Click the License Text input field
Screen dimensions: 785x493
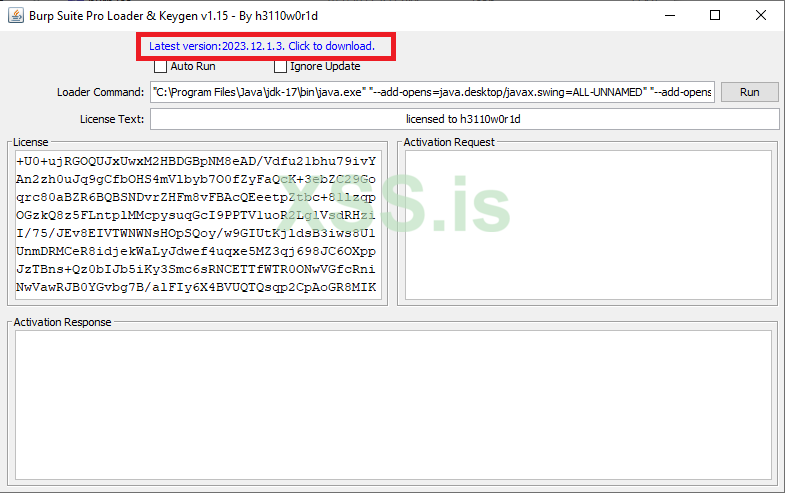465,119
